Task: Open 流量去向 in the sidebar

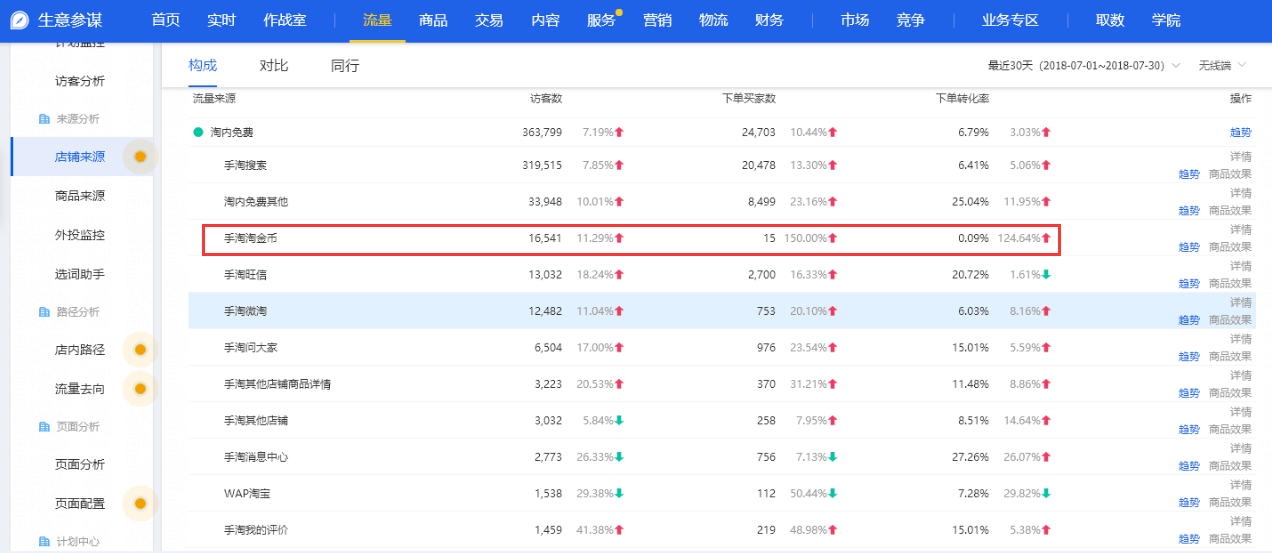Action: (80, 389)
